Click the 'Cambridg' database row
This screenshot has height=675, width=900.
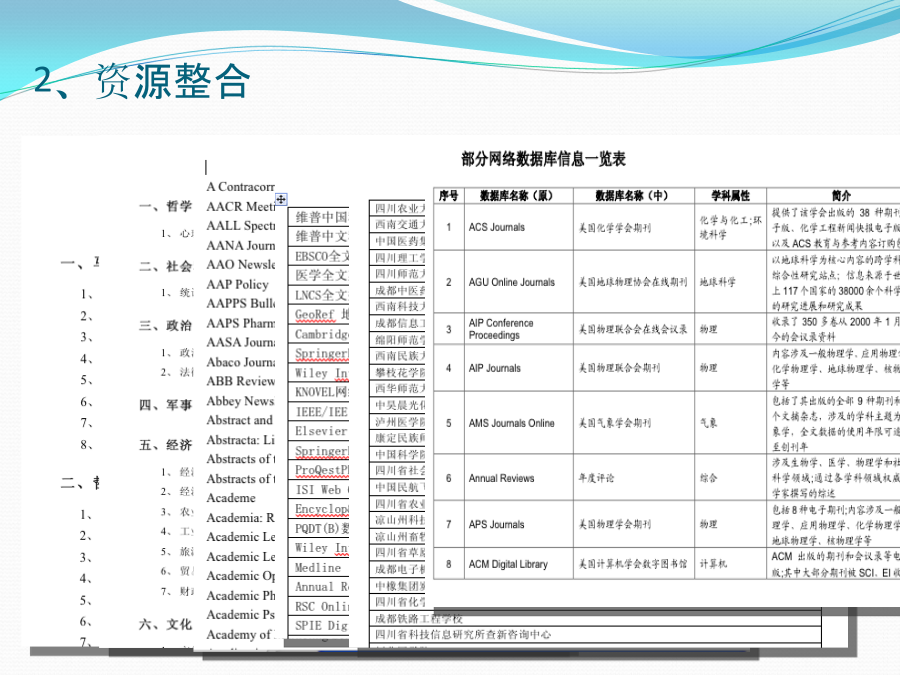(x=319, y=334)
